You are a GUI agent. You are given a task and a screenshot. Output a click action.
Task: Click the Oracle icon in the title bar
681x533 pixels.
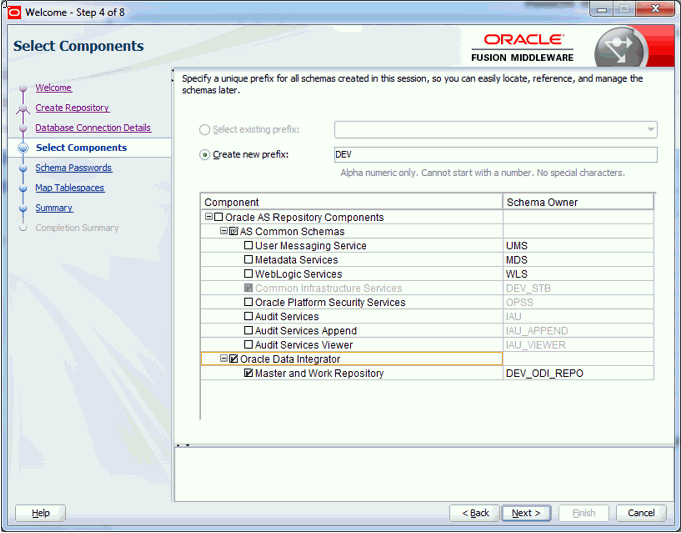click(14, 12)
